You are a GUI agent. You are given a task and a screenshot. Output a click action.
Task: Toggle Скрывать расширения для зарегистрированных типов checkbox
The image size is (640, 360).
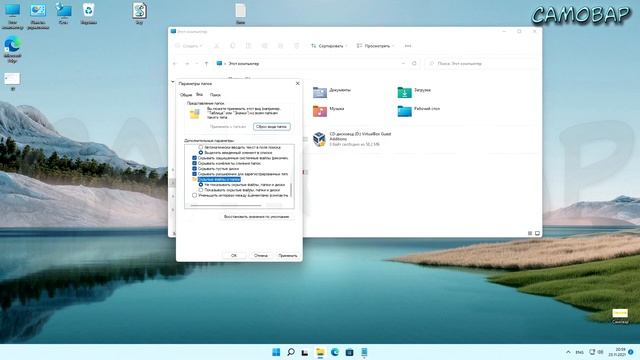pyautogui.click(x=194, y=174)
